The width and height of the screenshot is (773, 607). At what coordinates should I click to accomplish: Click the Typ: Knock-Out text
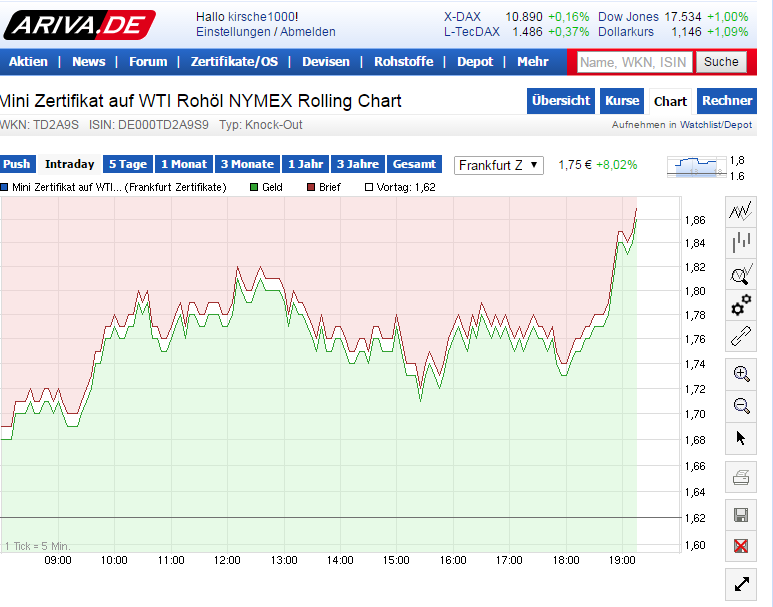tap(260, 125)
